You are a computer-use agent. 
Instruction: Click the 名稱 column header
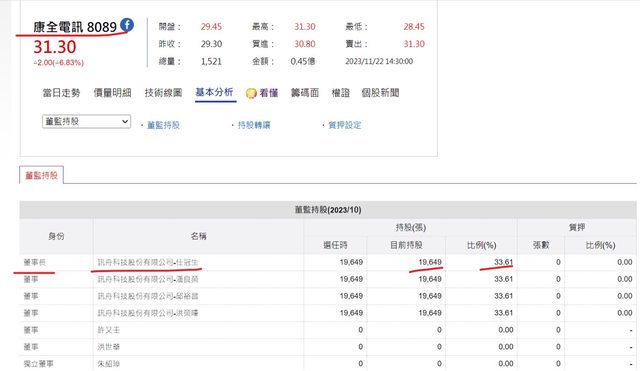tap(198, 236)
